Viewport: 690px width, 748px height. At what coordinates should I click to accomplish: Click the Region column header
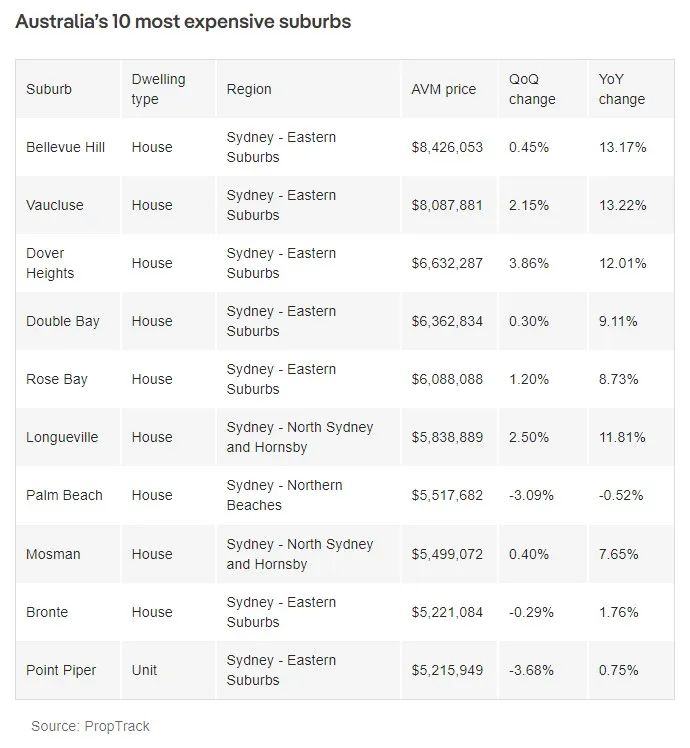pyautogui.click(x=249, y=89)
